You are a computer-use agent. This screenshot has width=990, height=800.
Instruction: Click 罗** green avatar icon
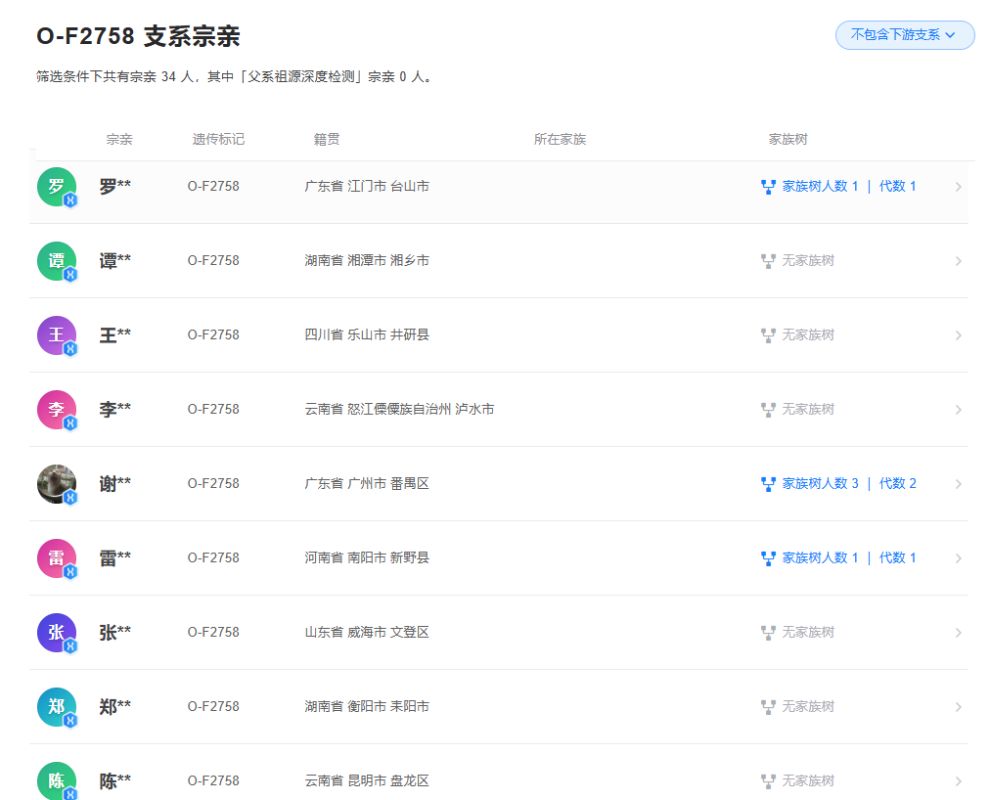click(57, 186)
